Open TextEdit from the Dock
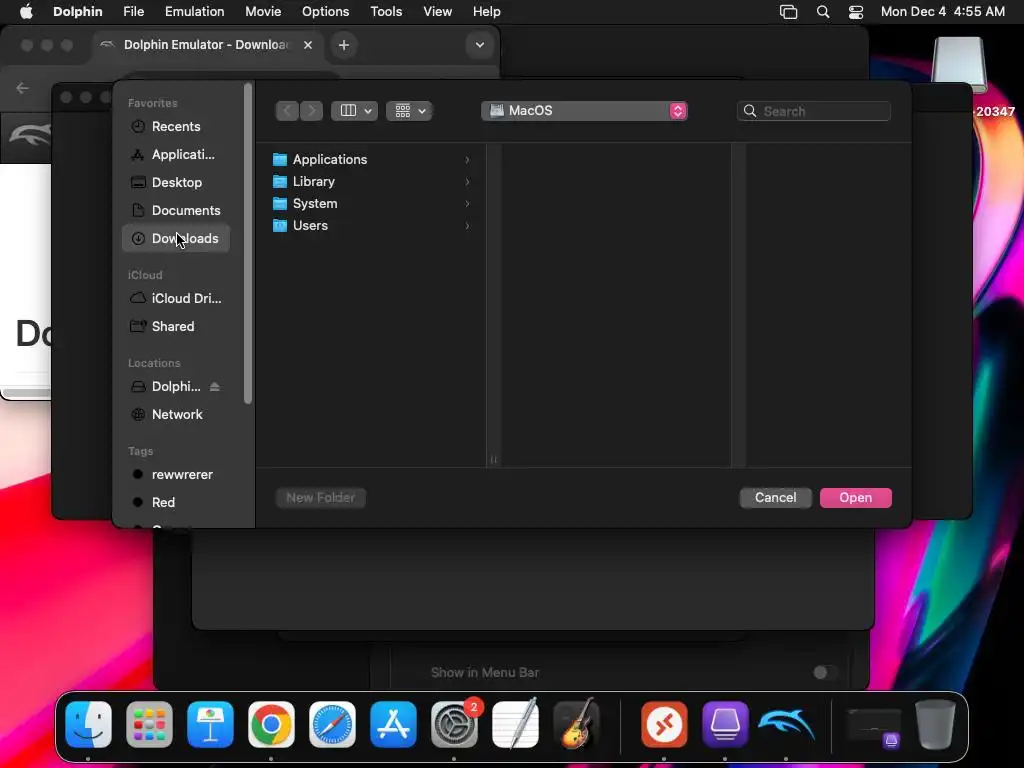The image size is (1024, 768). click(x=515, y=725)
